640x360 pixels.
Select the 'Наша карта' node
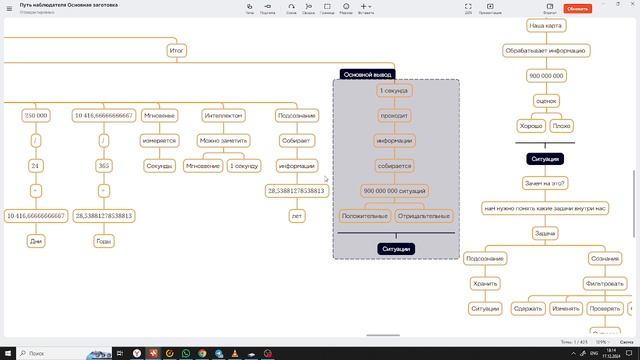pyautogui.click(x=546, y=25)
